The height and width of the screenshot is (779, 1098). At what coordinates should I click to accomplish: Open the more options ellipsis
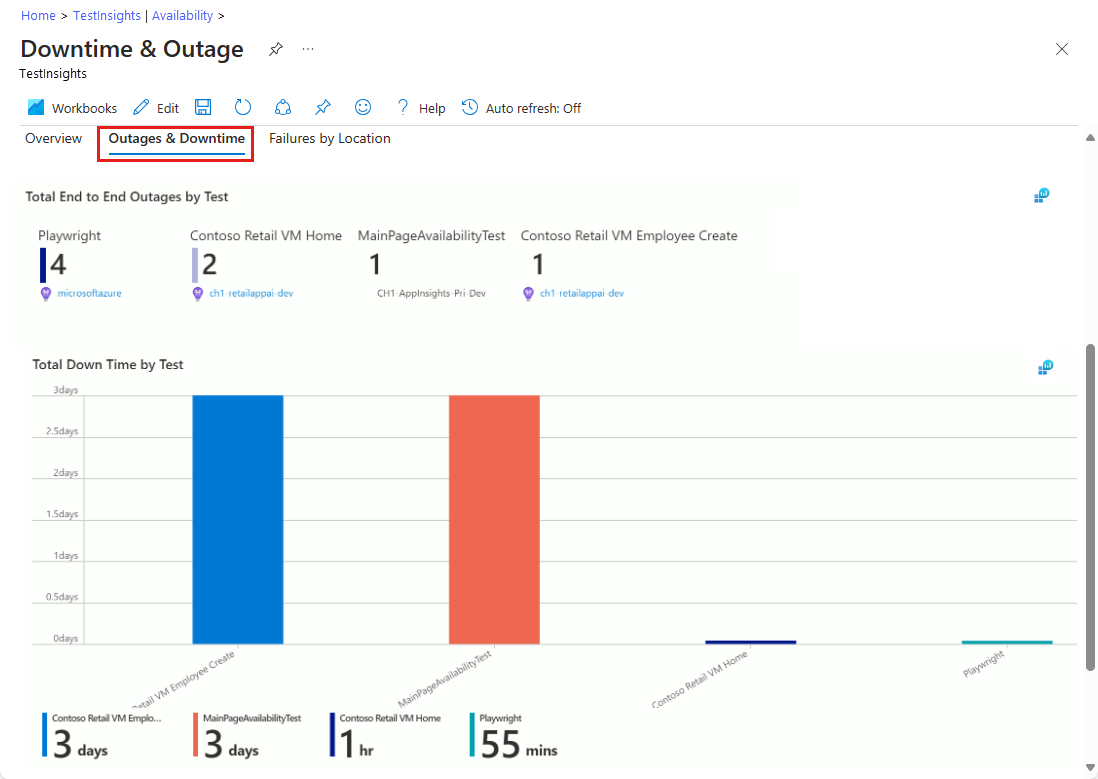(308, 49)
